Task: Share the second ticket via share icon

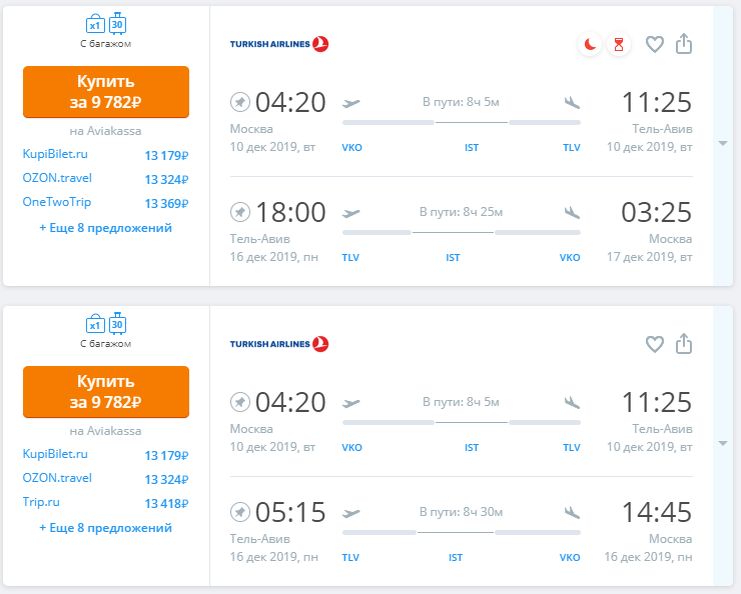Action: tap(684, 344)
